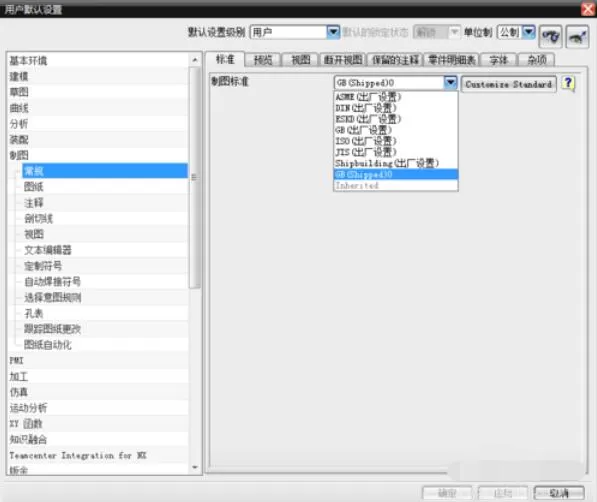Select 建模 in the category list
This screenshot has height=502, width=597.
tap(98, 77)
